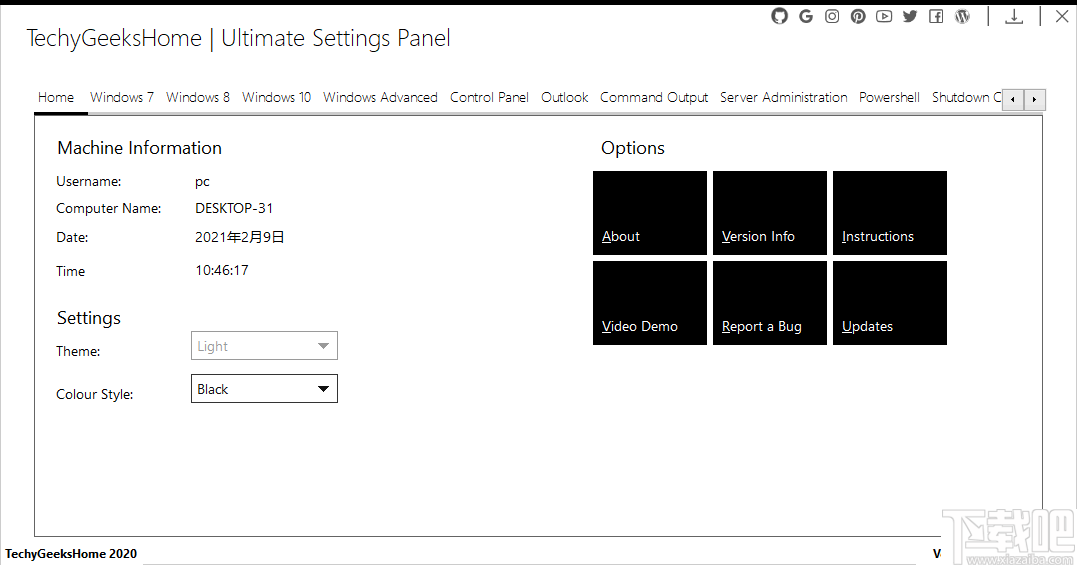The height and width of the screenshot is (565, 1077).
Task: Click the username value pc
Action: coord(202,182)
